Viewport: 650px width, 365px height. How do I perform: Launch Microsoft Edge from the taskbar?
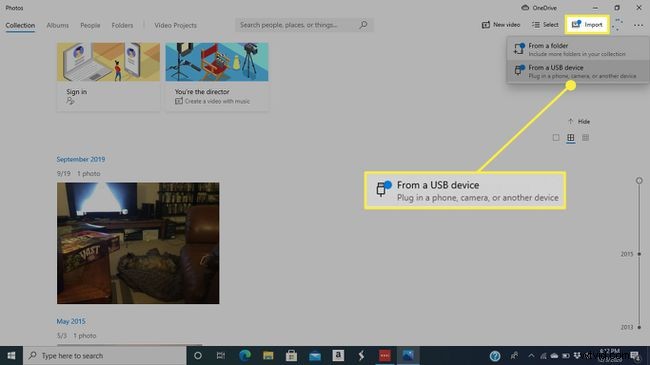[x=245, y=355]
